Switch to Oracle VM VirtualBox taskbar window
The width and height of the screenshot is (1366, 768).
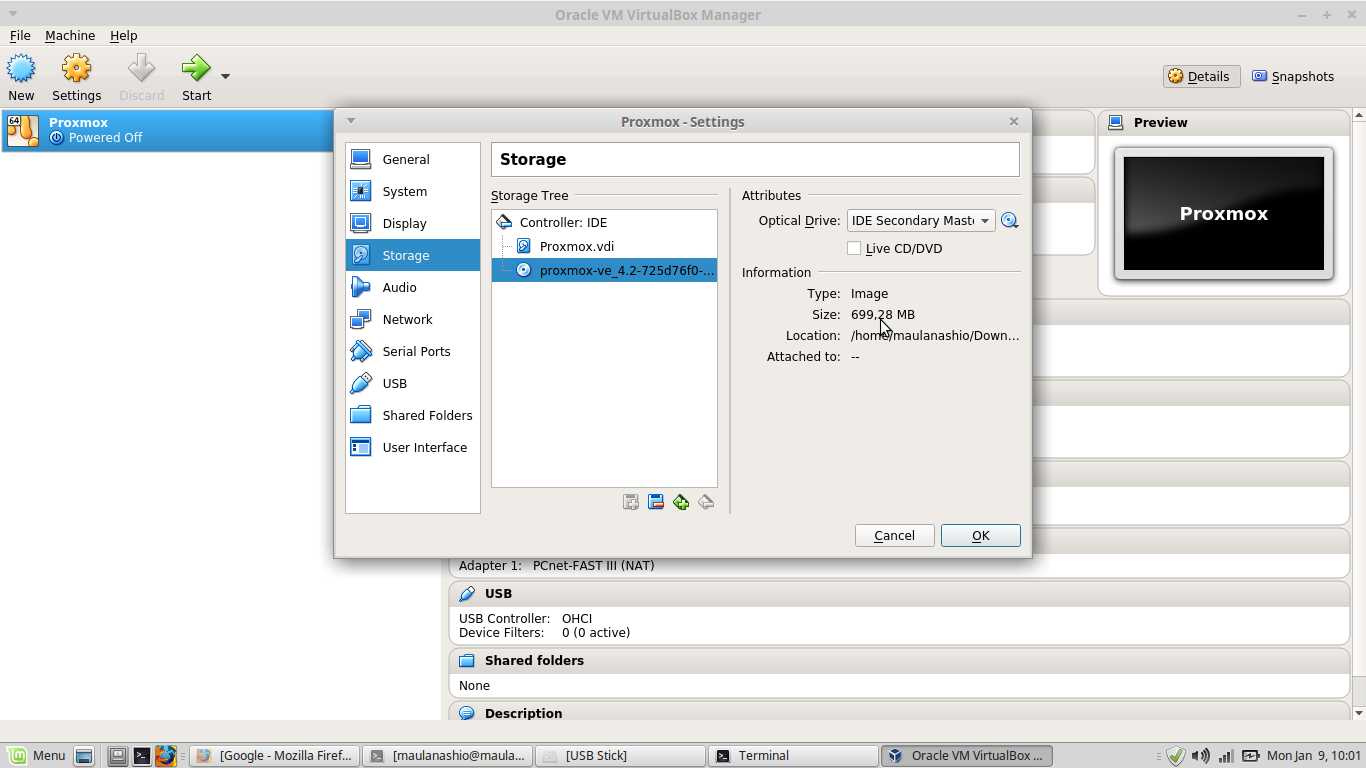pyautogui.click(x=966, y=755)
